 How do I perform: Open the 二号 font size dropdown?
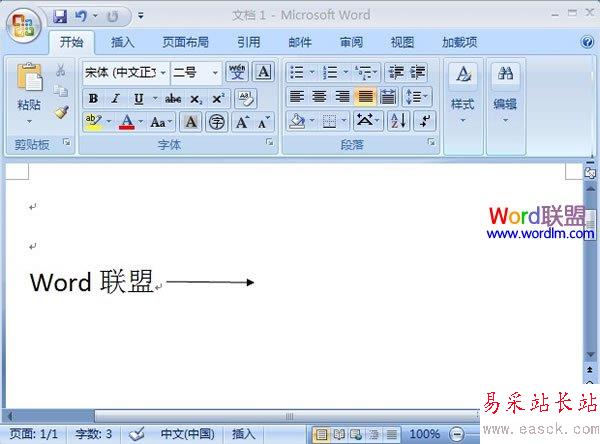[x=215, y=72]
